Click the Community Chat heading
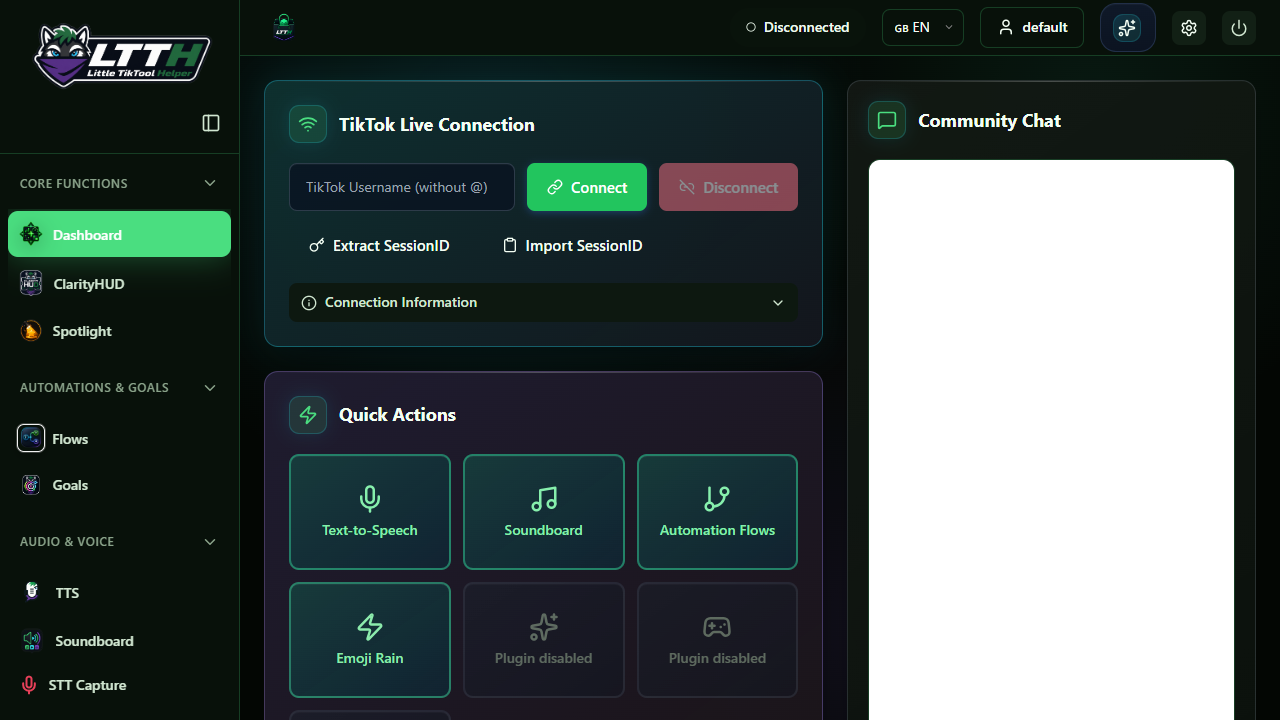This screenshot has height=720, width=1280. pyautogui.click(x=989, y=120)
